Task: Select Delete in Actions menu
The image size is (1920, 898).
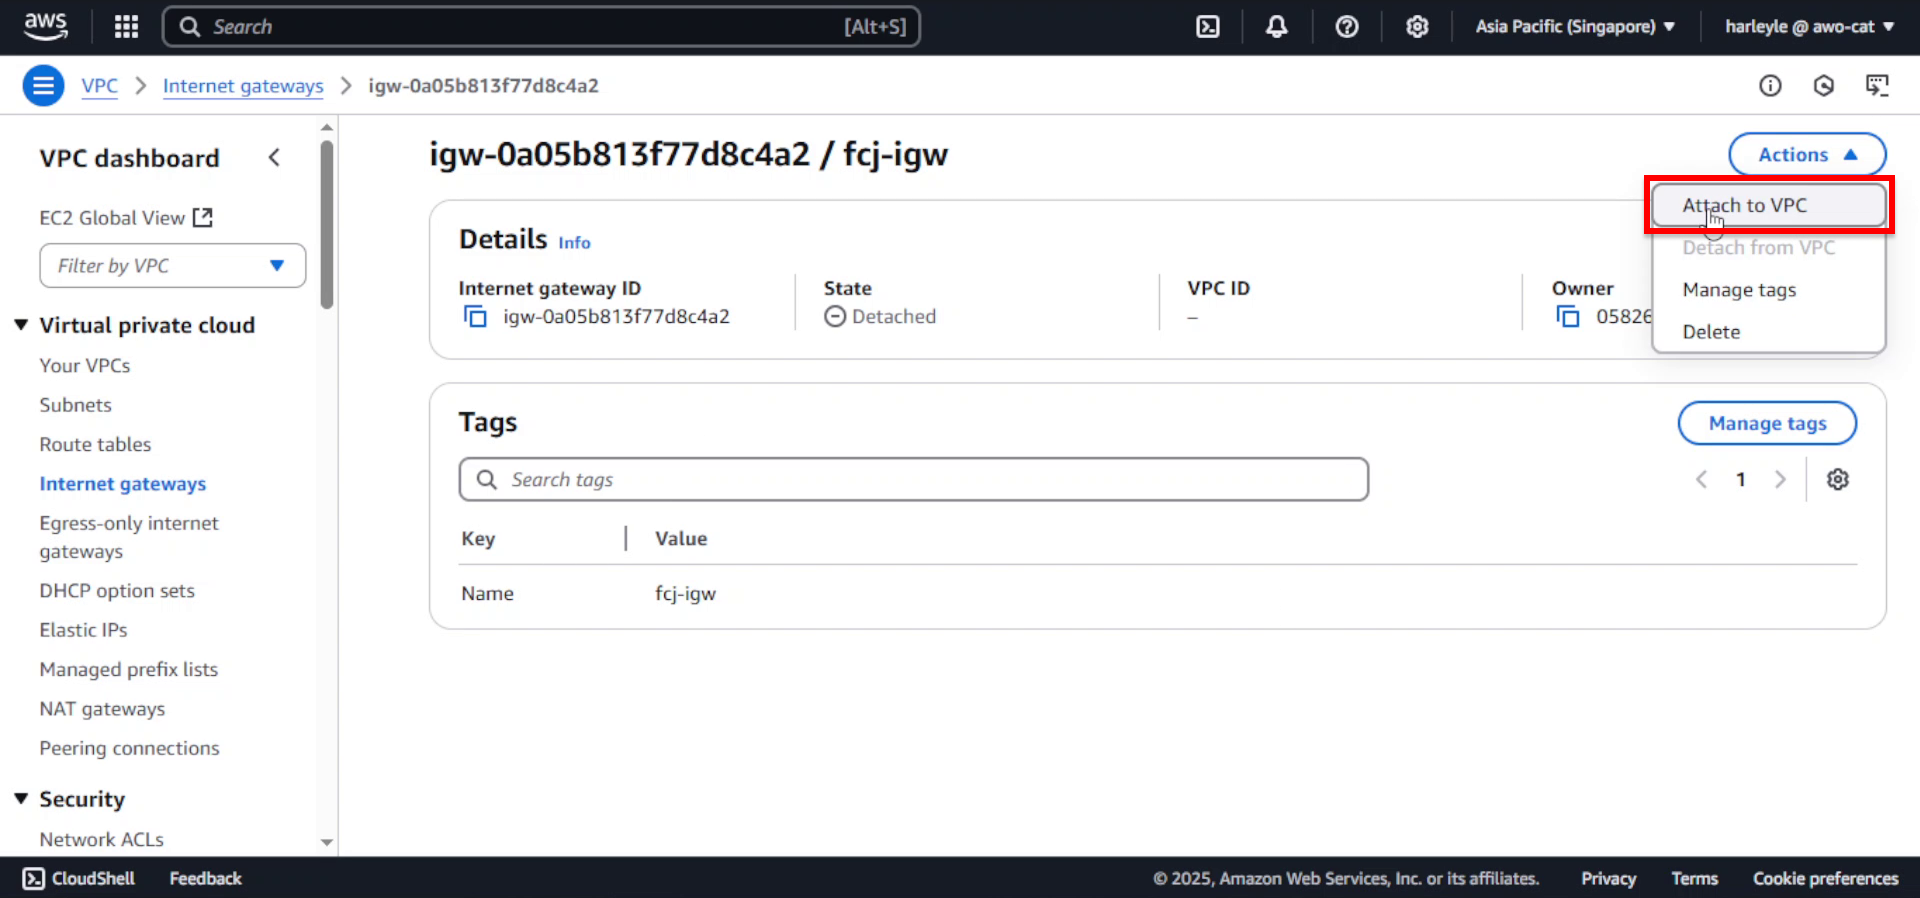Action: 1768,332
